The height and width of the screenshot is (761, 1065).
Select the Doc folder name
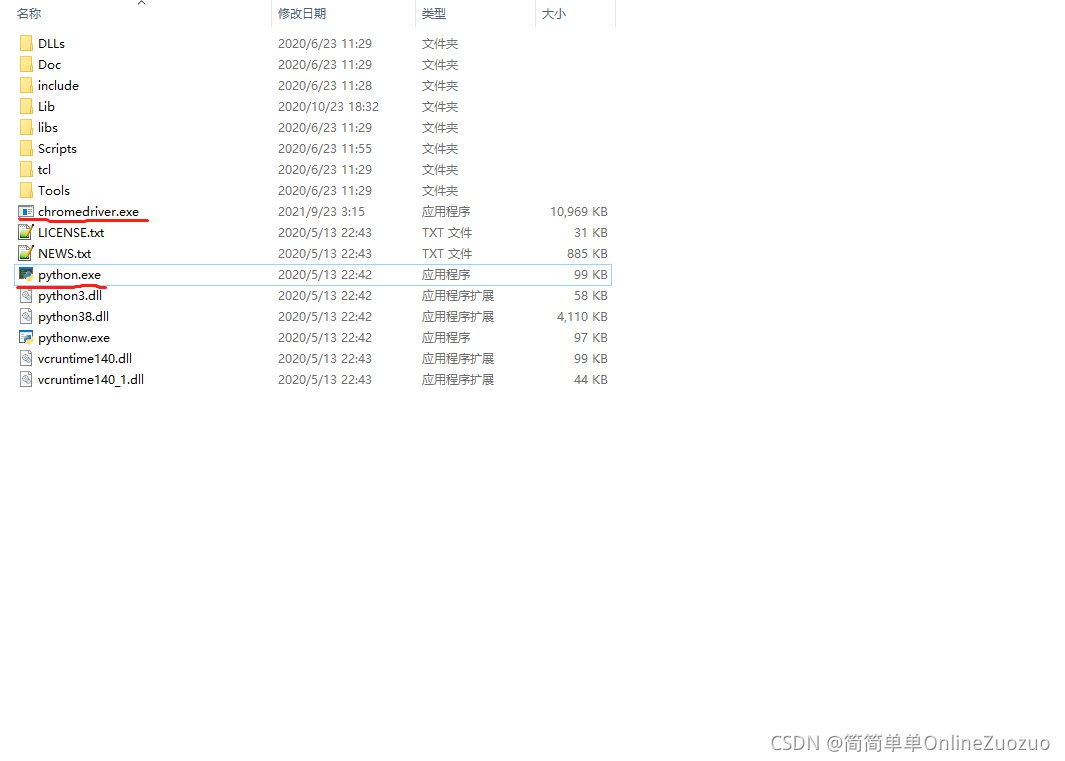(50, 65)
